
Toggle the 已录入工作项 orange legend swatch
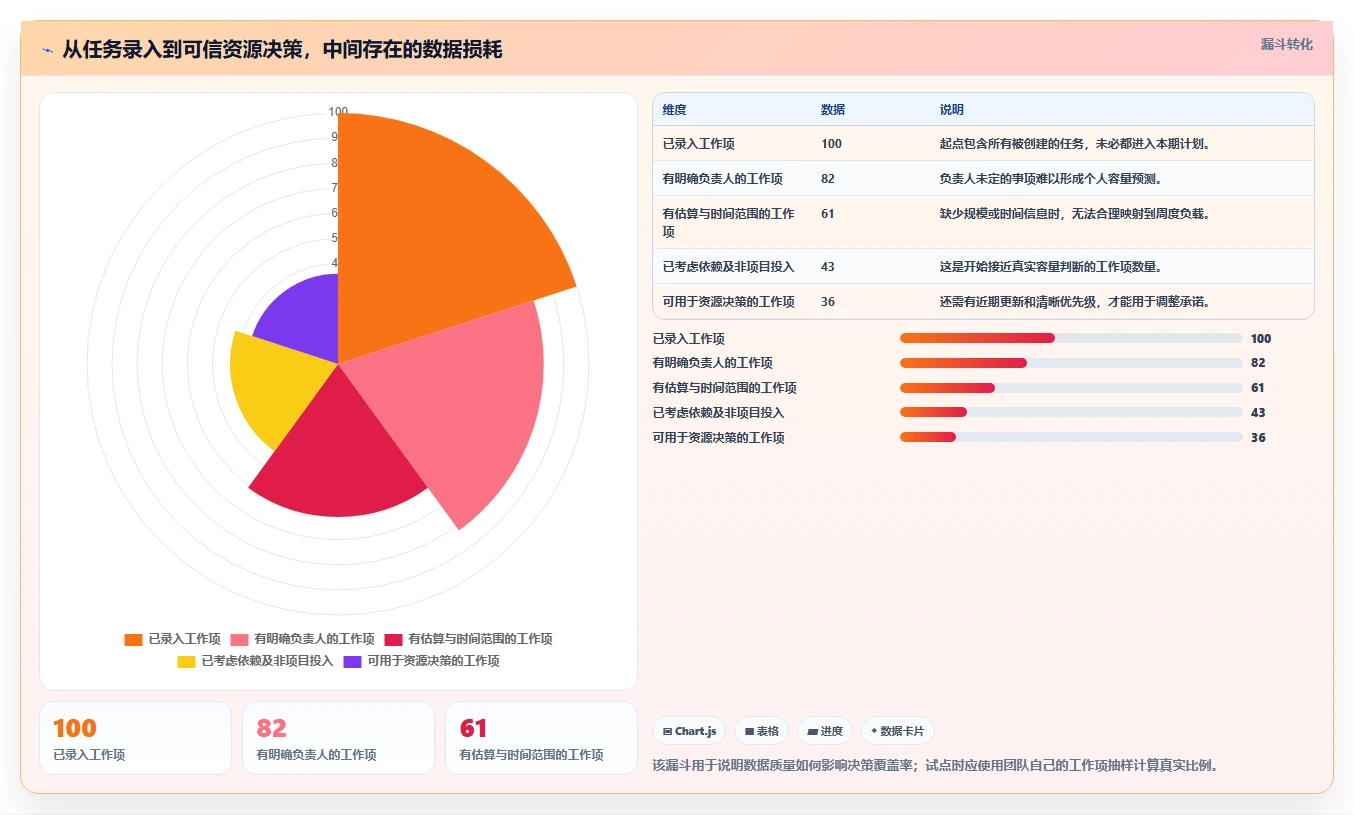click(133, 639)
